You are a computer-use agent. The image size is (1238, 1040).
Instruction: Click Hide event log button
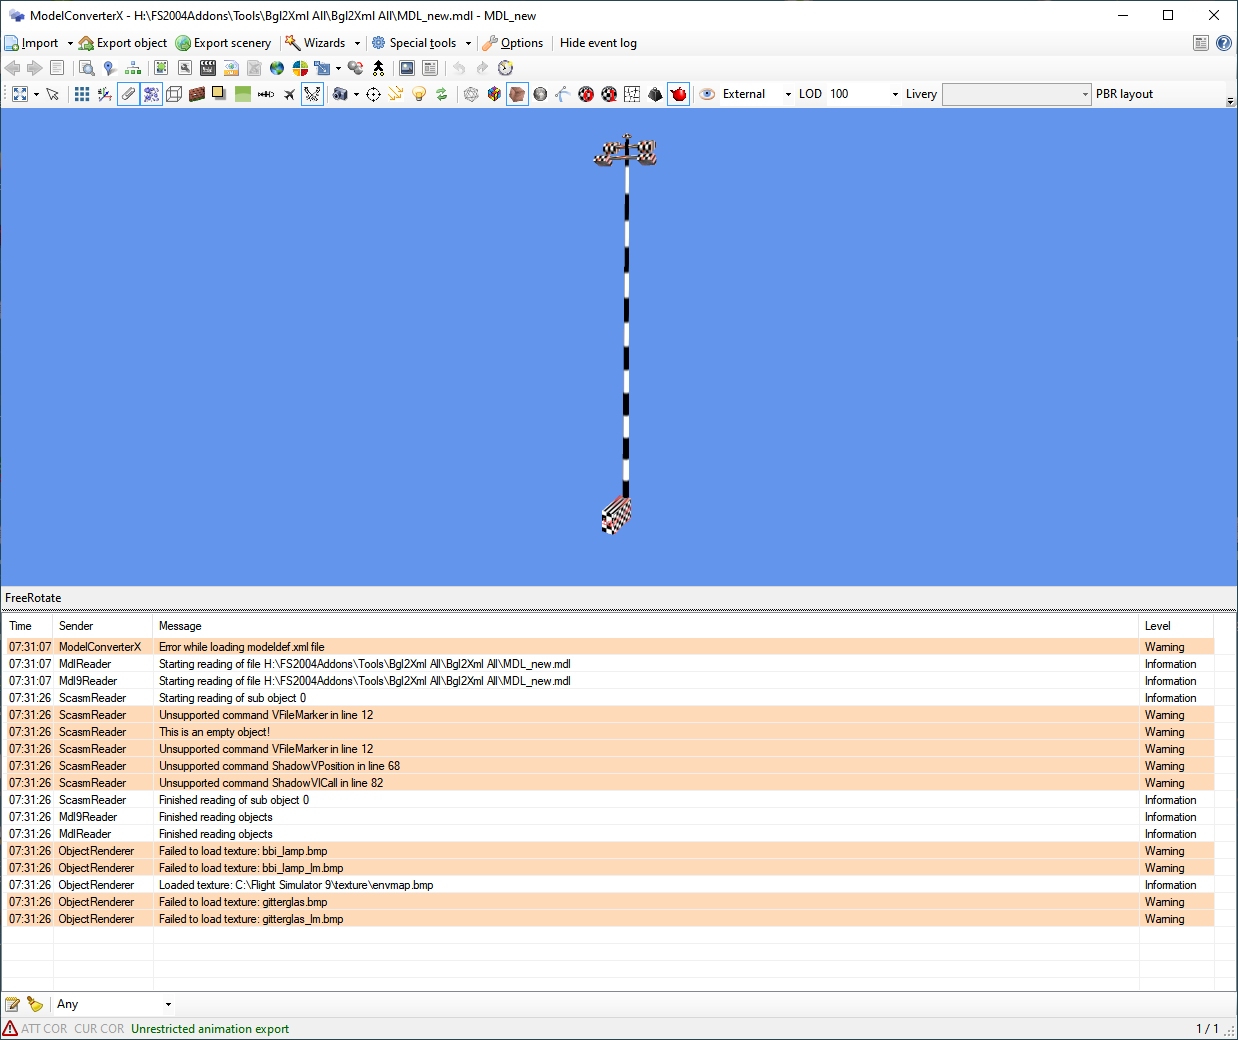pos(598,43)
